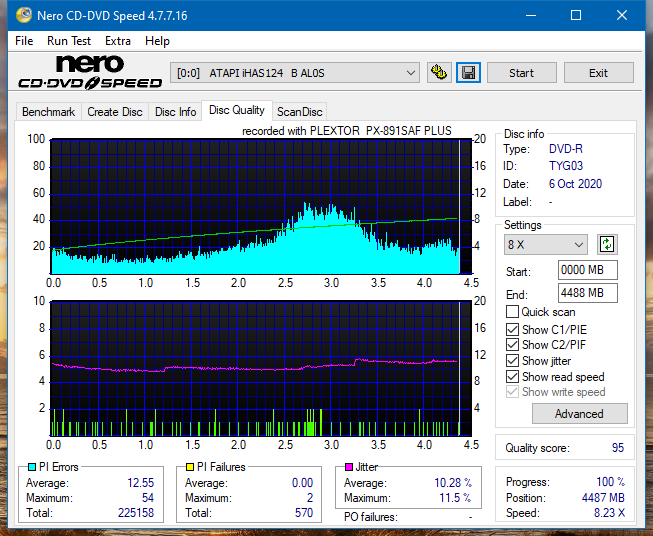Open the File menu

click(24, 41)
